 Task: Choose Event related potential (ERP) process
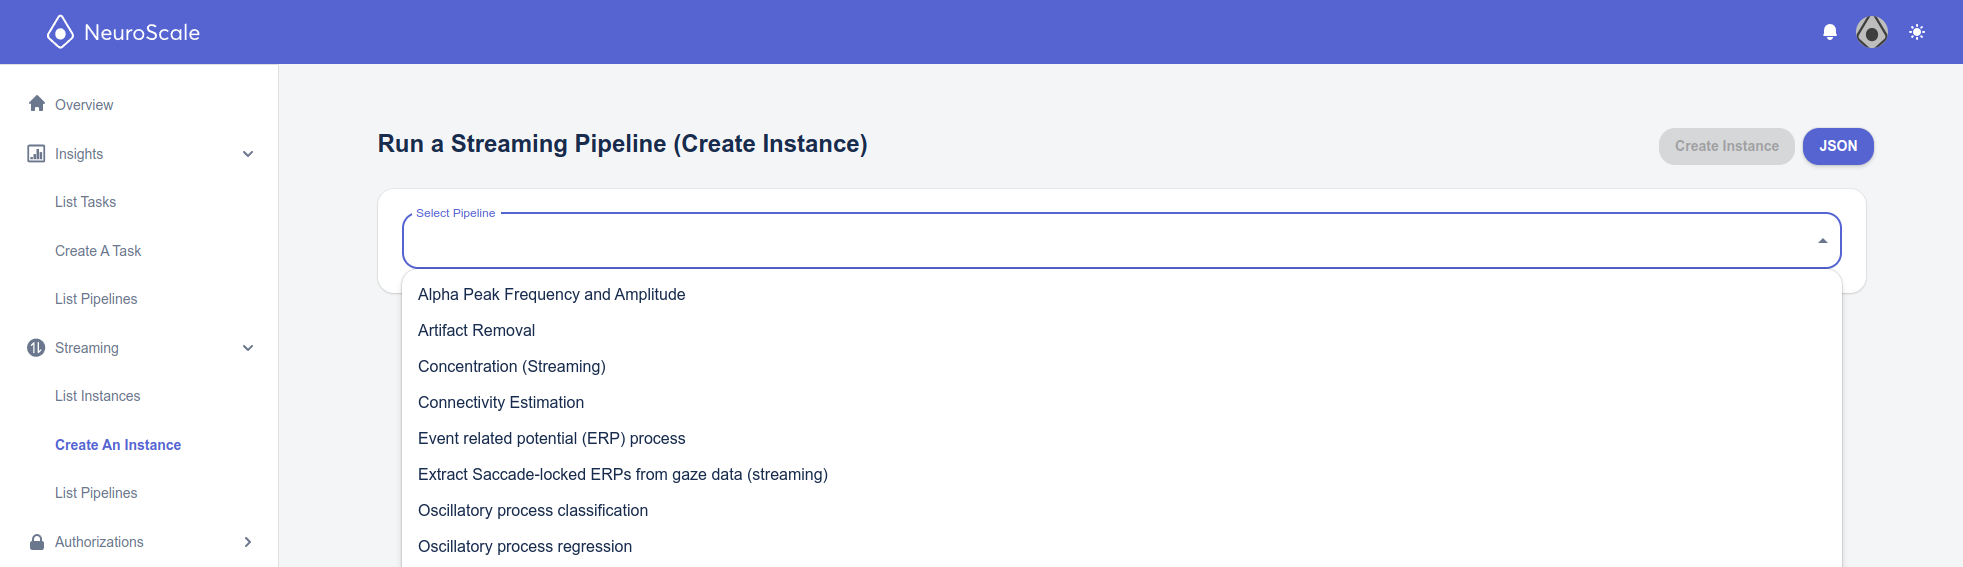[1121, 438]
